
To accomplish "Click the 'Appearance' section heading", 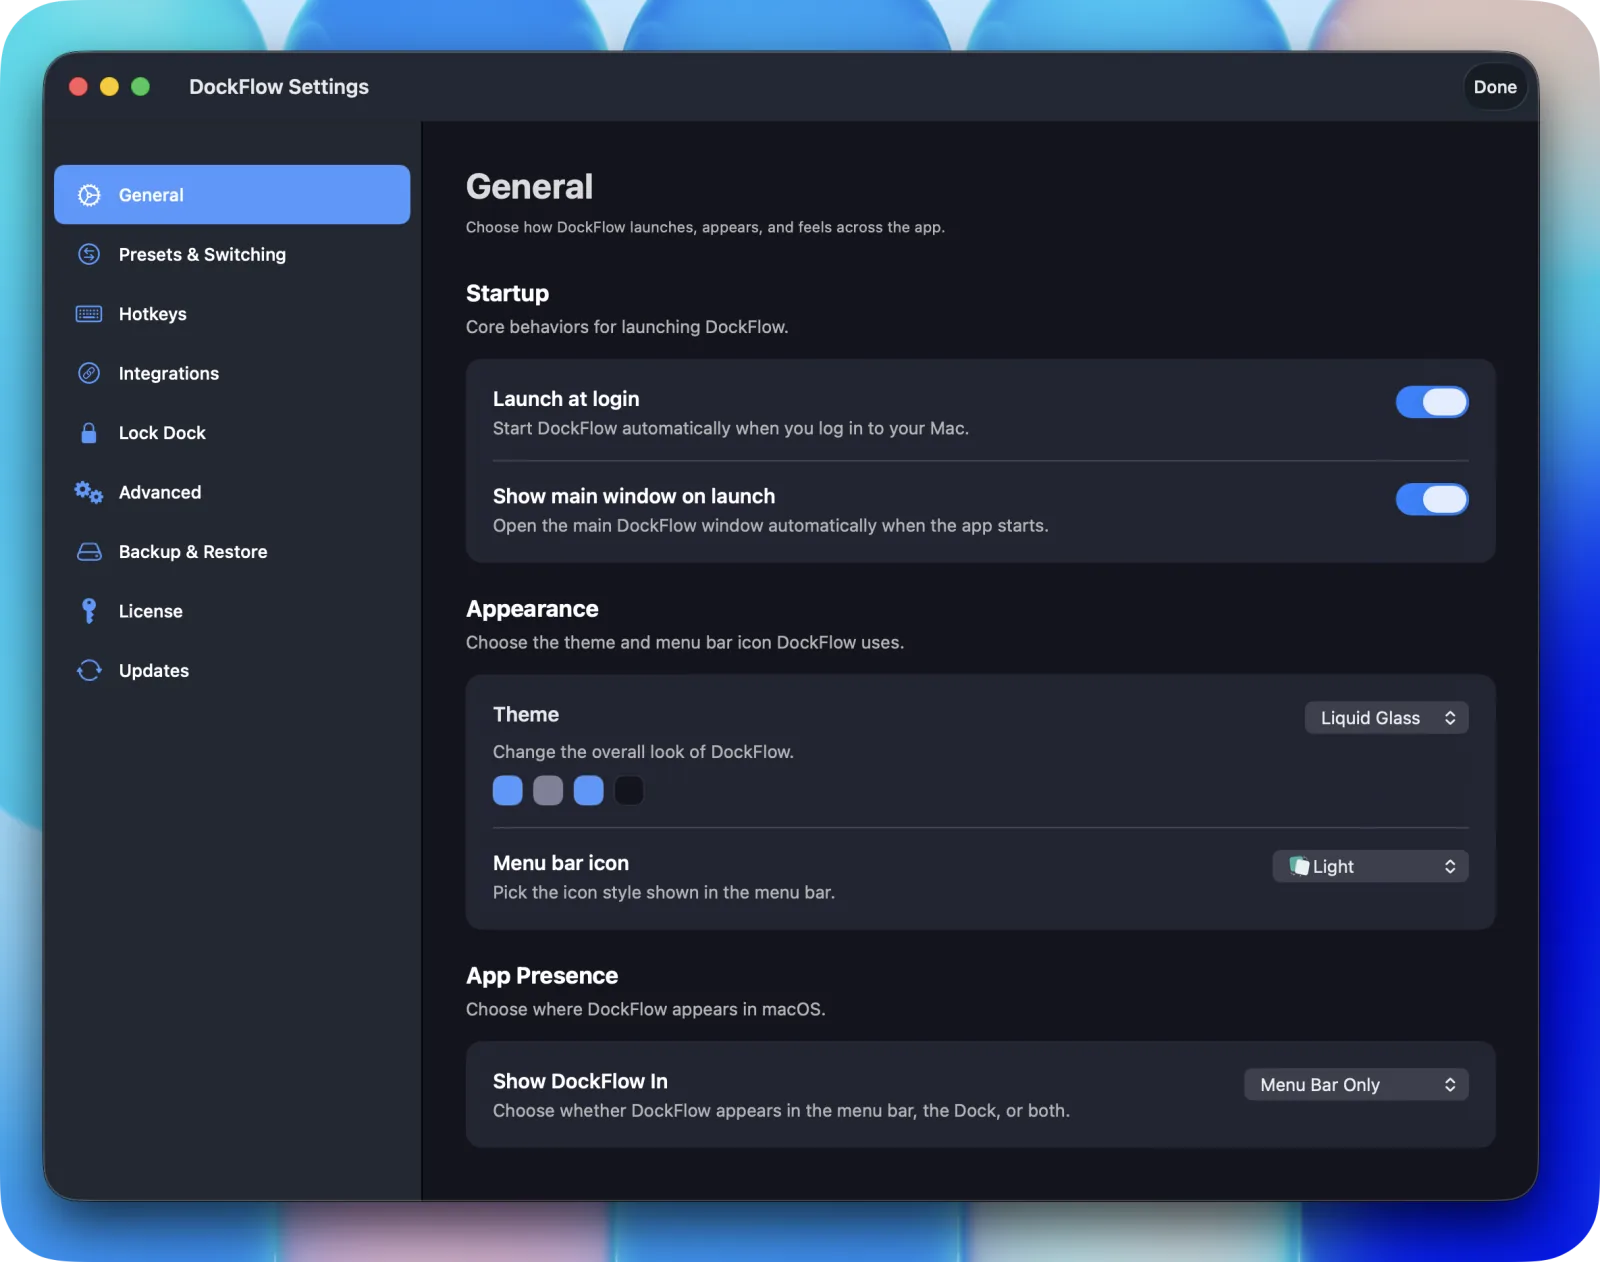I will coord(532,609).
